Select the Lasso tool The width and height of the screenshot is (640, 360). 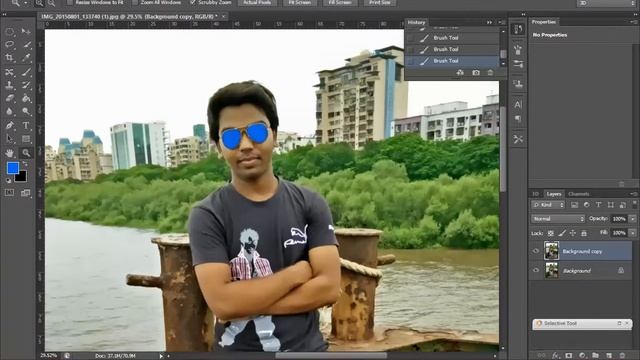tap(9, 44)
